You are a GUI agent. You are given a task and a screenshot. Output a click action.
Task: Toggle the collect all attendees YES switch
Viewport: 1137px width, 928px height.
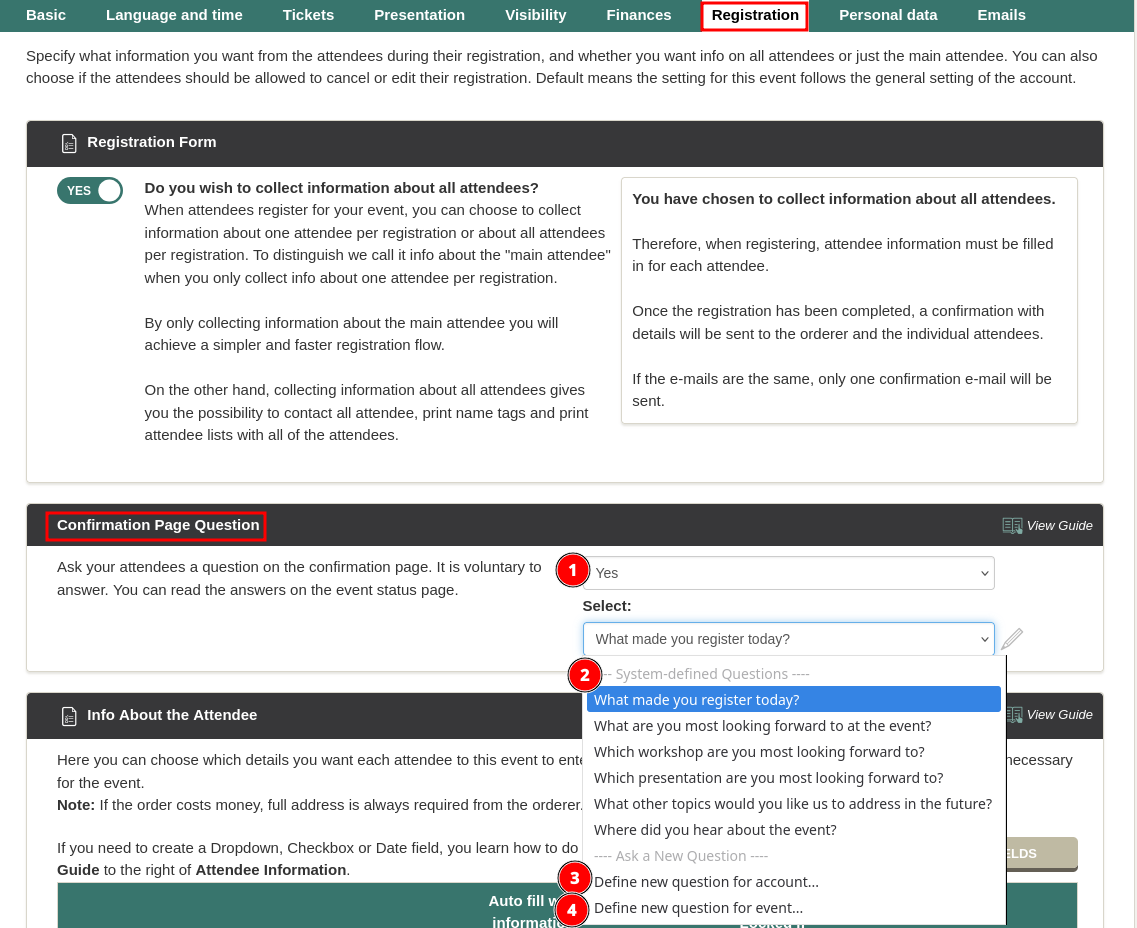pos(90,191)
